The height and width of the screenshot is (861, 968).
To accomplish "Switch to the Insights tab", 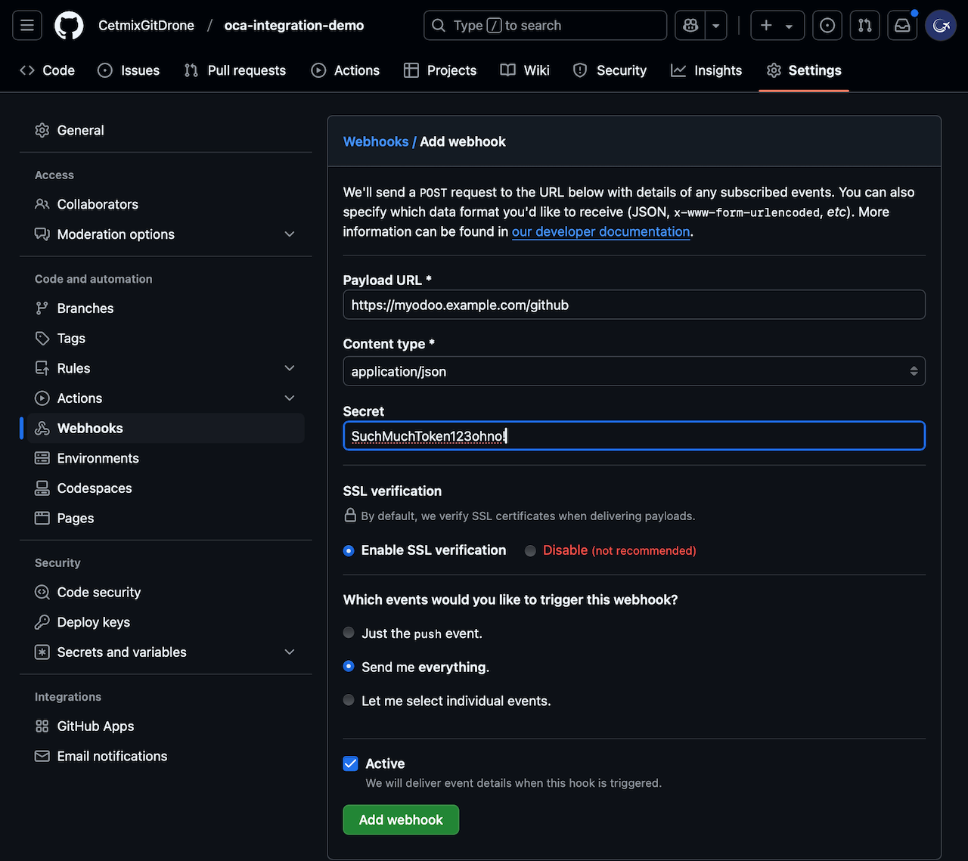I will click(x=706, y=70).
